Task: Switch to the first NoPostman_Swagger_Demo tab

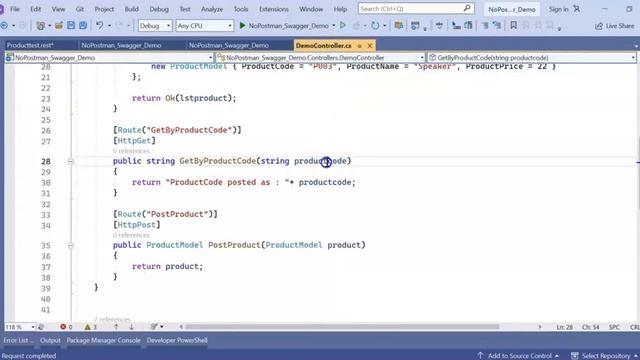Action: tap(121, 45)
